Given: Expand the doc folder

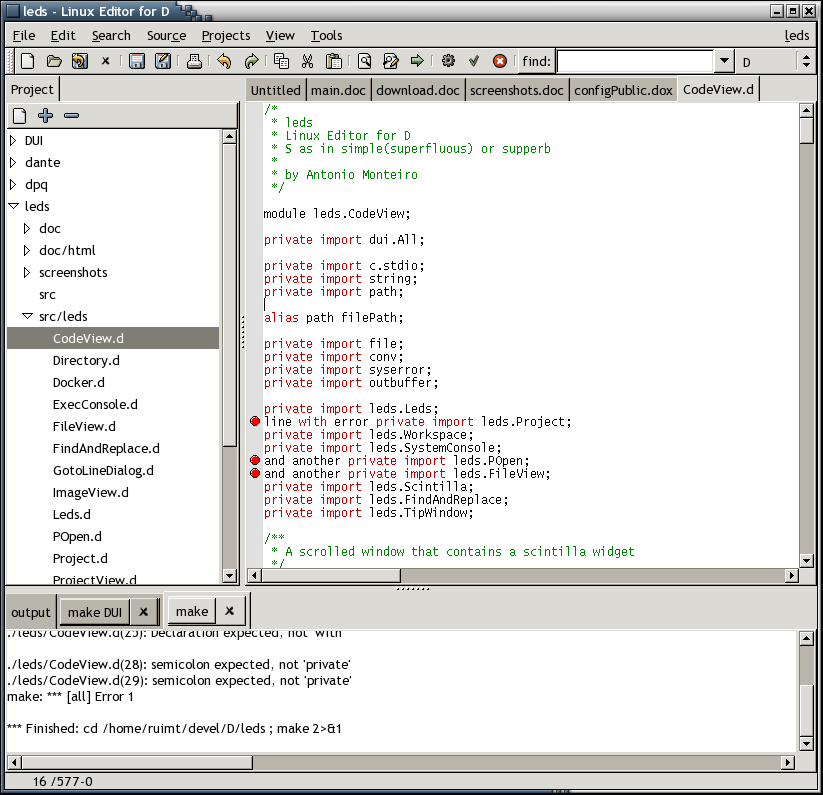Looking at the screenshot, I should coord(27,229).
